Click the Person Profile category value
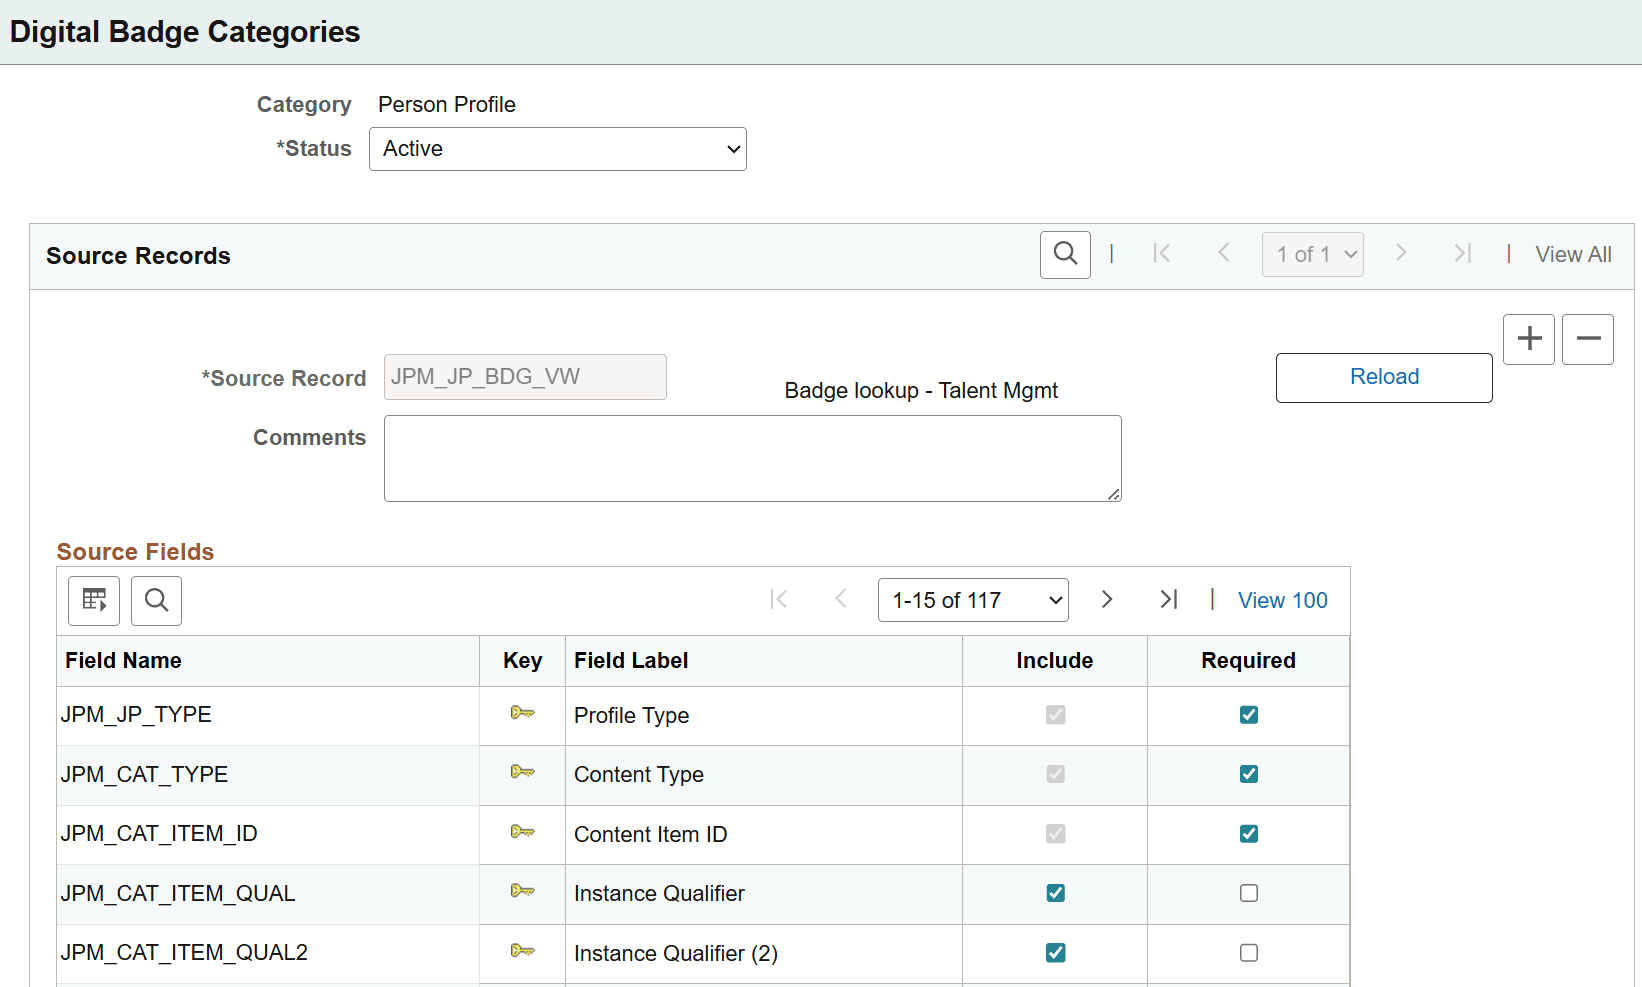1642x987 pixels. [x=447, y=104]
